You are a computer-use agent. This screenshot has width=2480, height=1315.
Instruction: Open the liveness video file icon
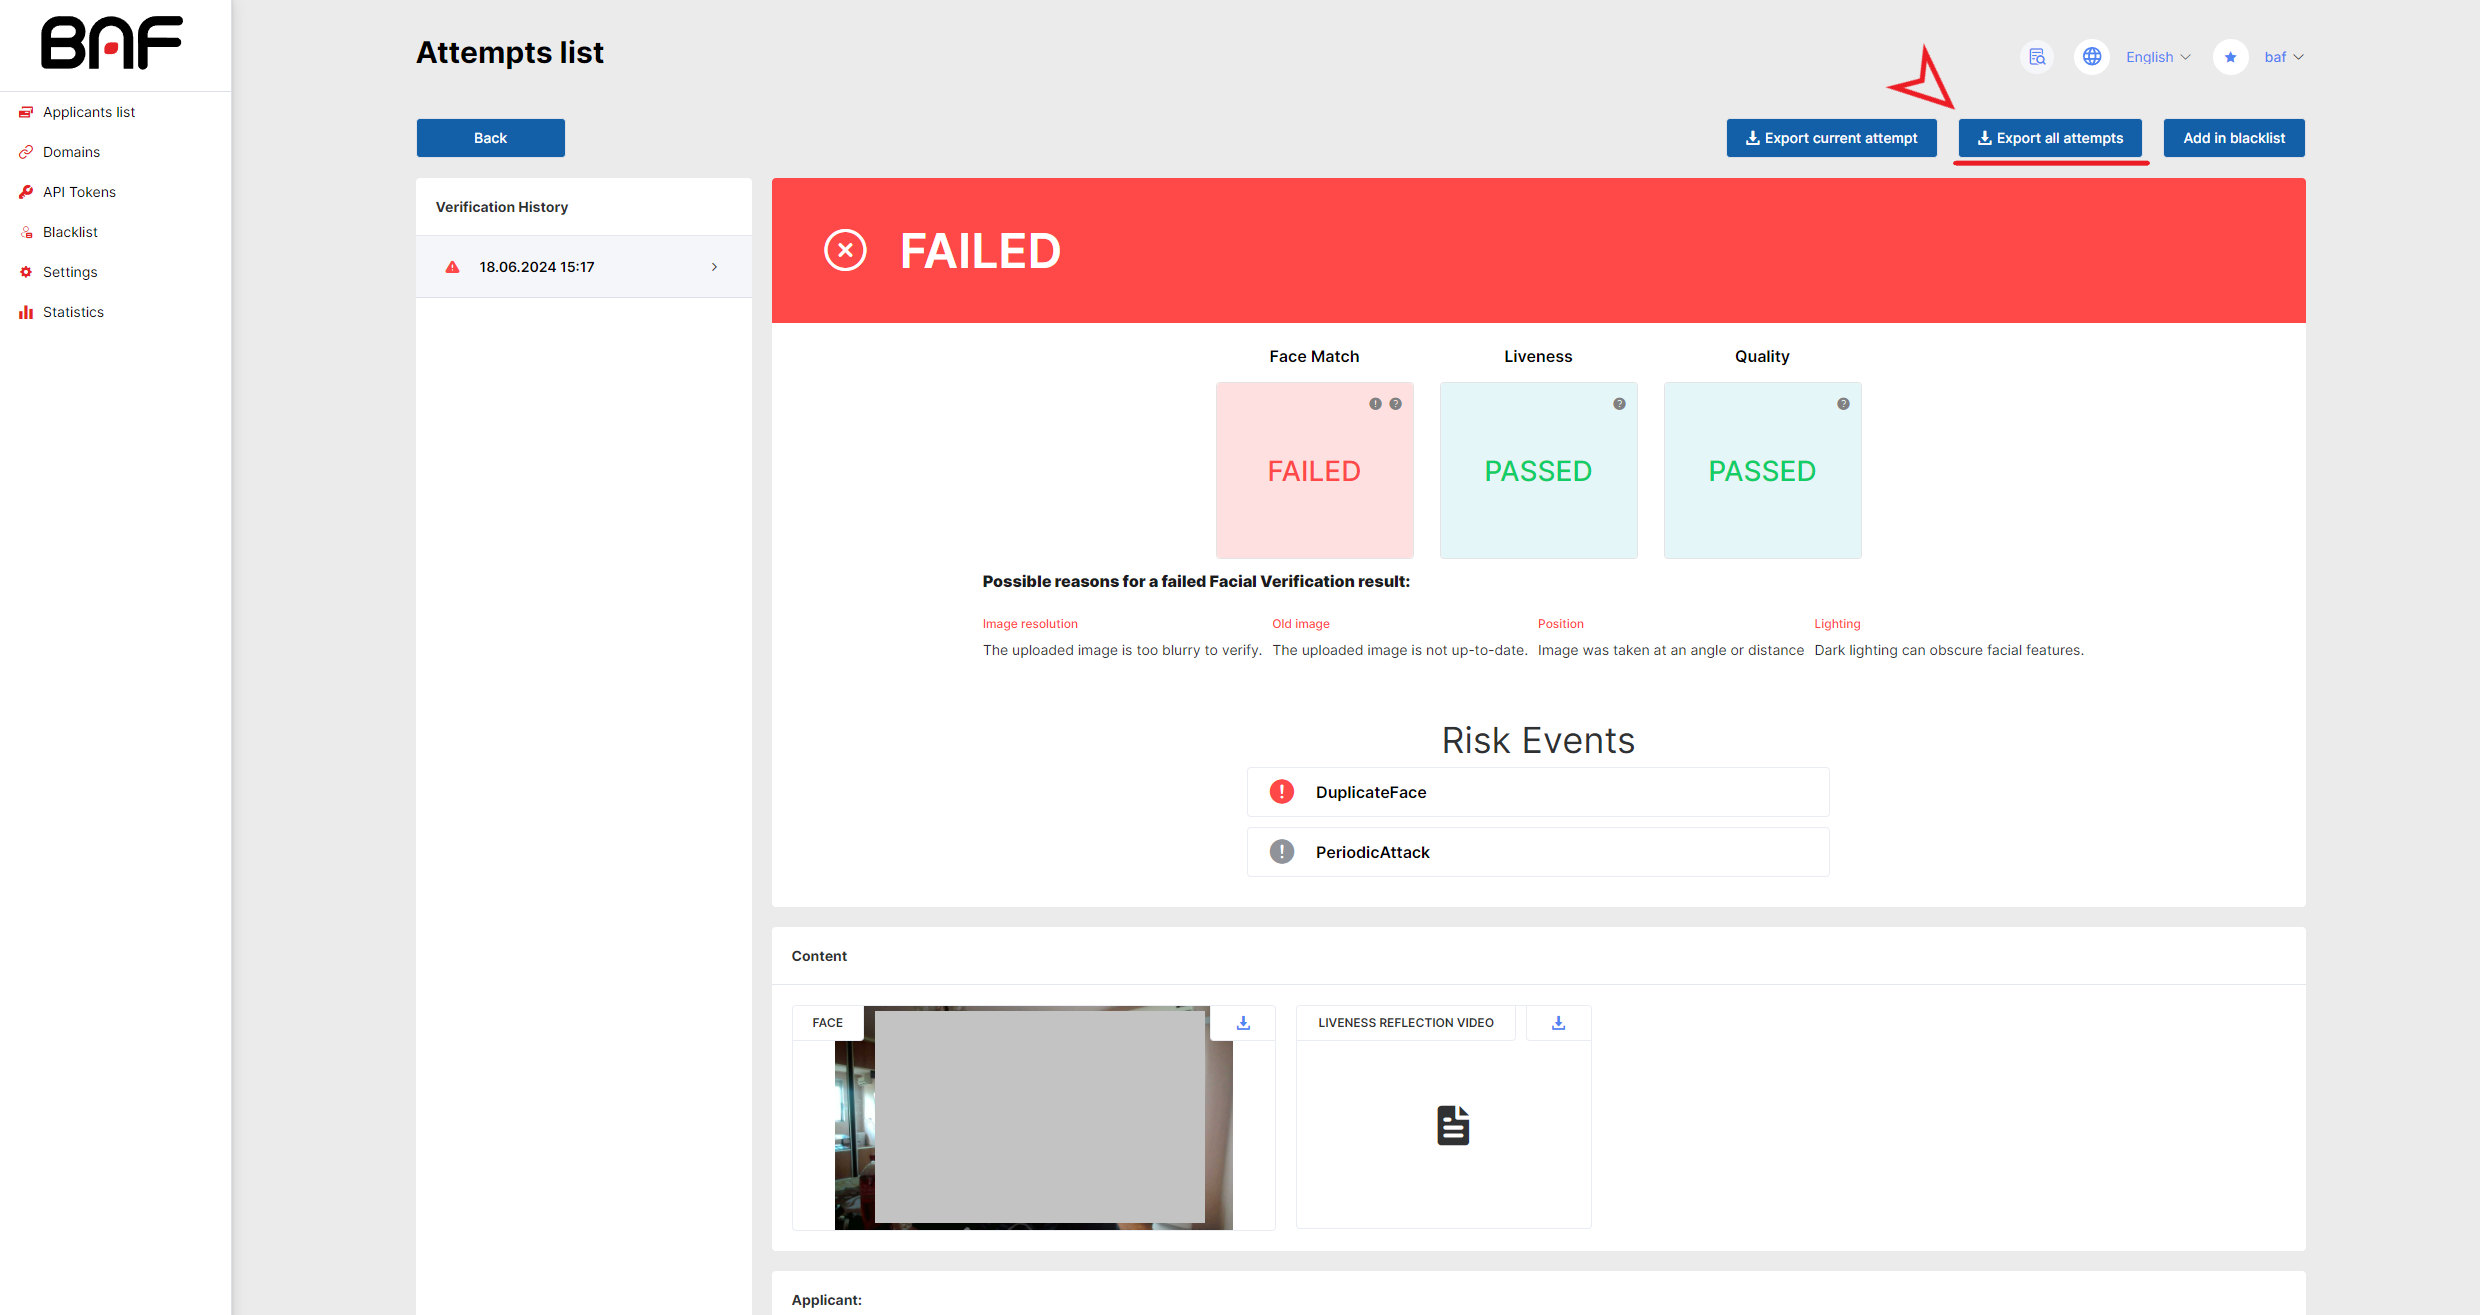click(x=1453, y=1126)
